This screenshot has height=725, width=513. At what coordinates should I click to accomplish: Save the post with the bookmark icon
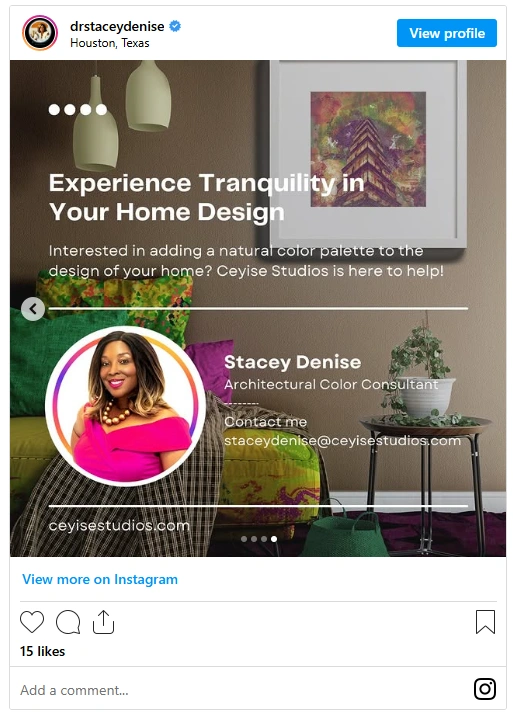485,622
